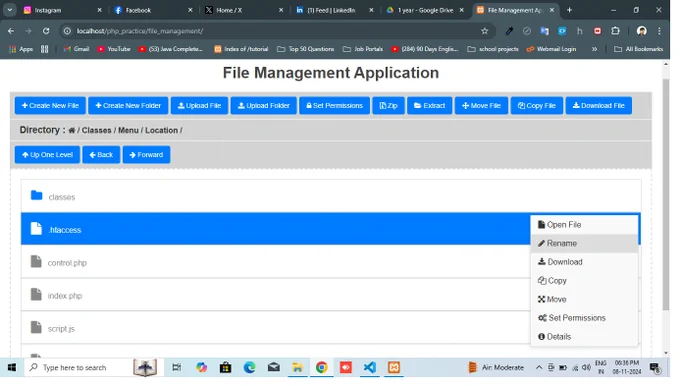Image resolution: width=680 pixels, height=386 pixels.
Task: Click the Create New Folder button
Action: click(x=128, y=106)
